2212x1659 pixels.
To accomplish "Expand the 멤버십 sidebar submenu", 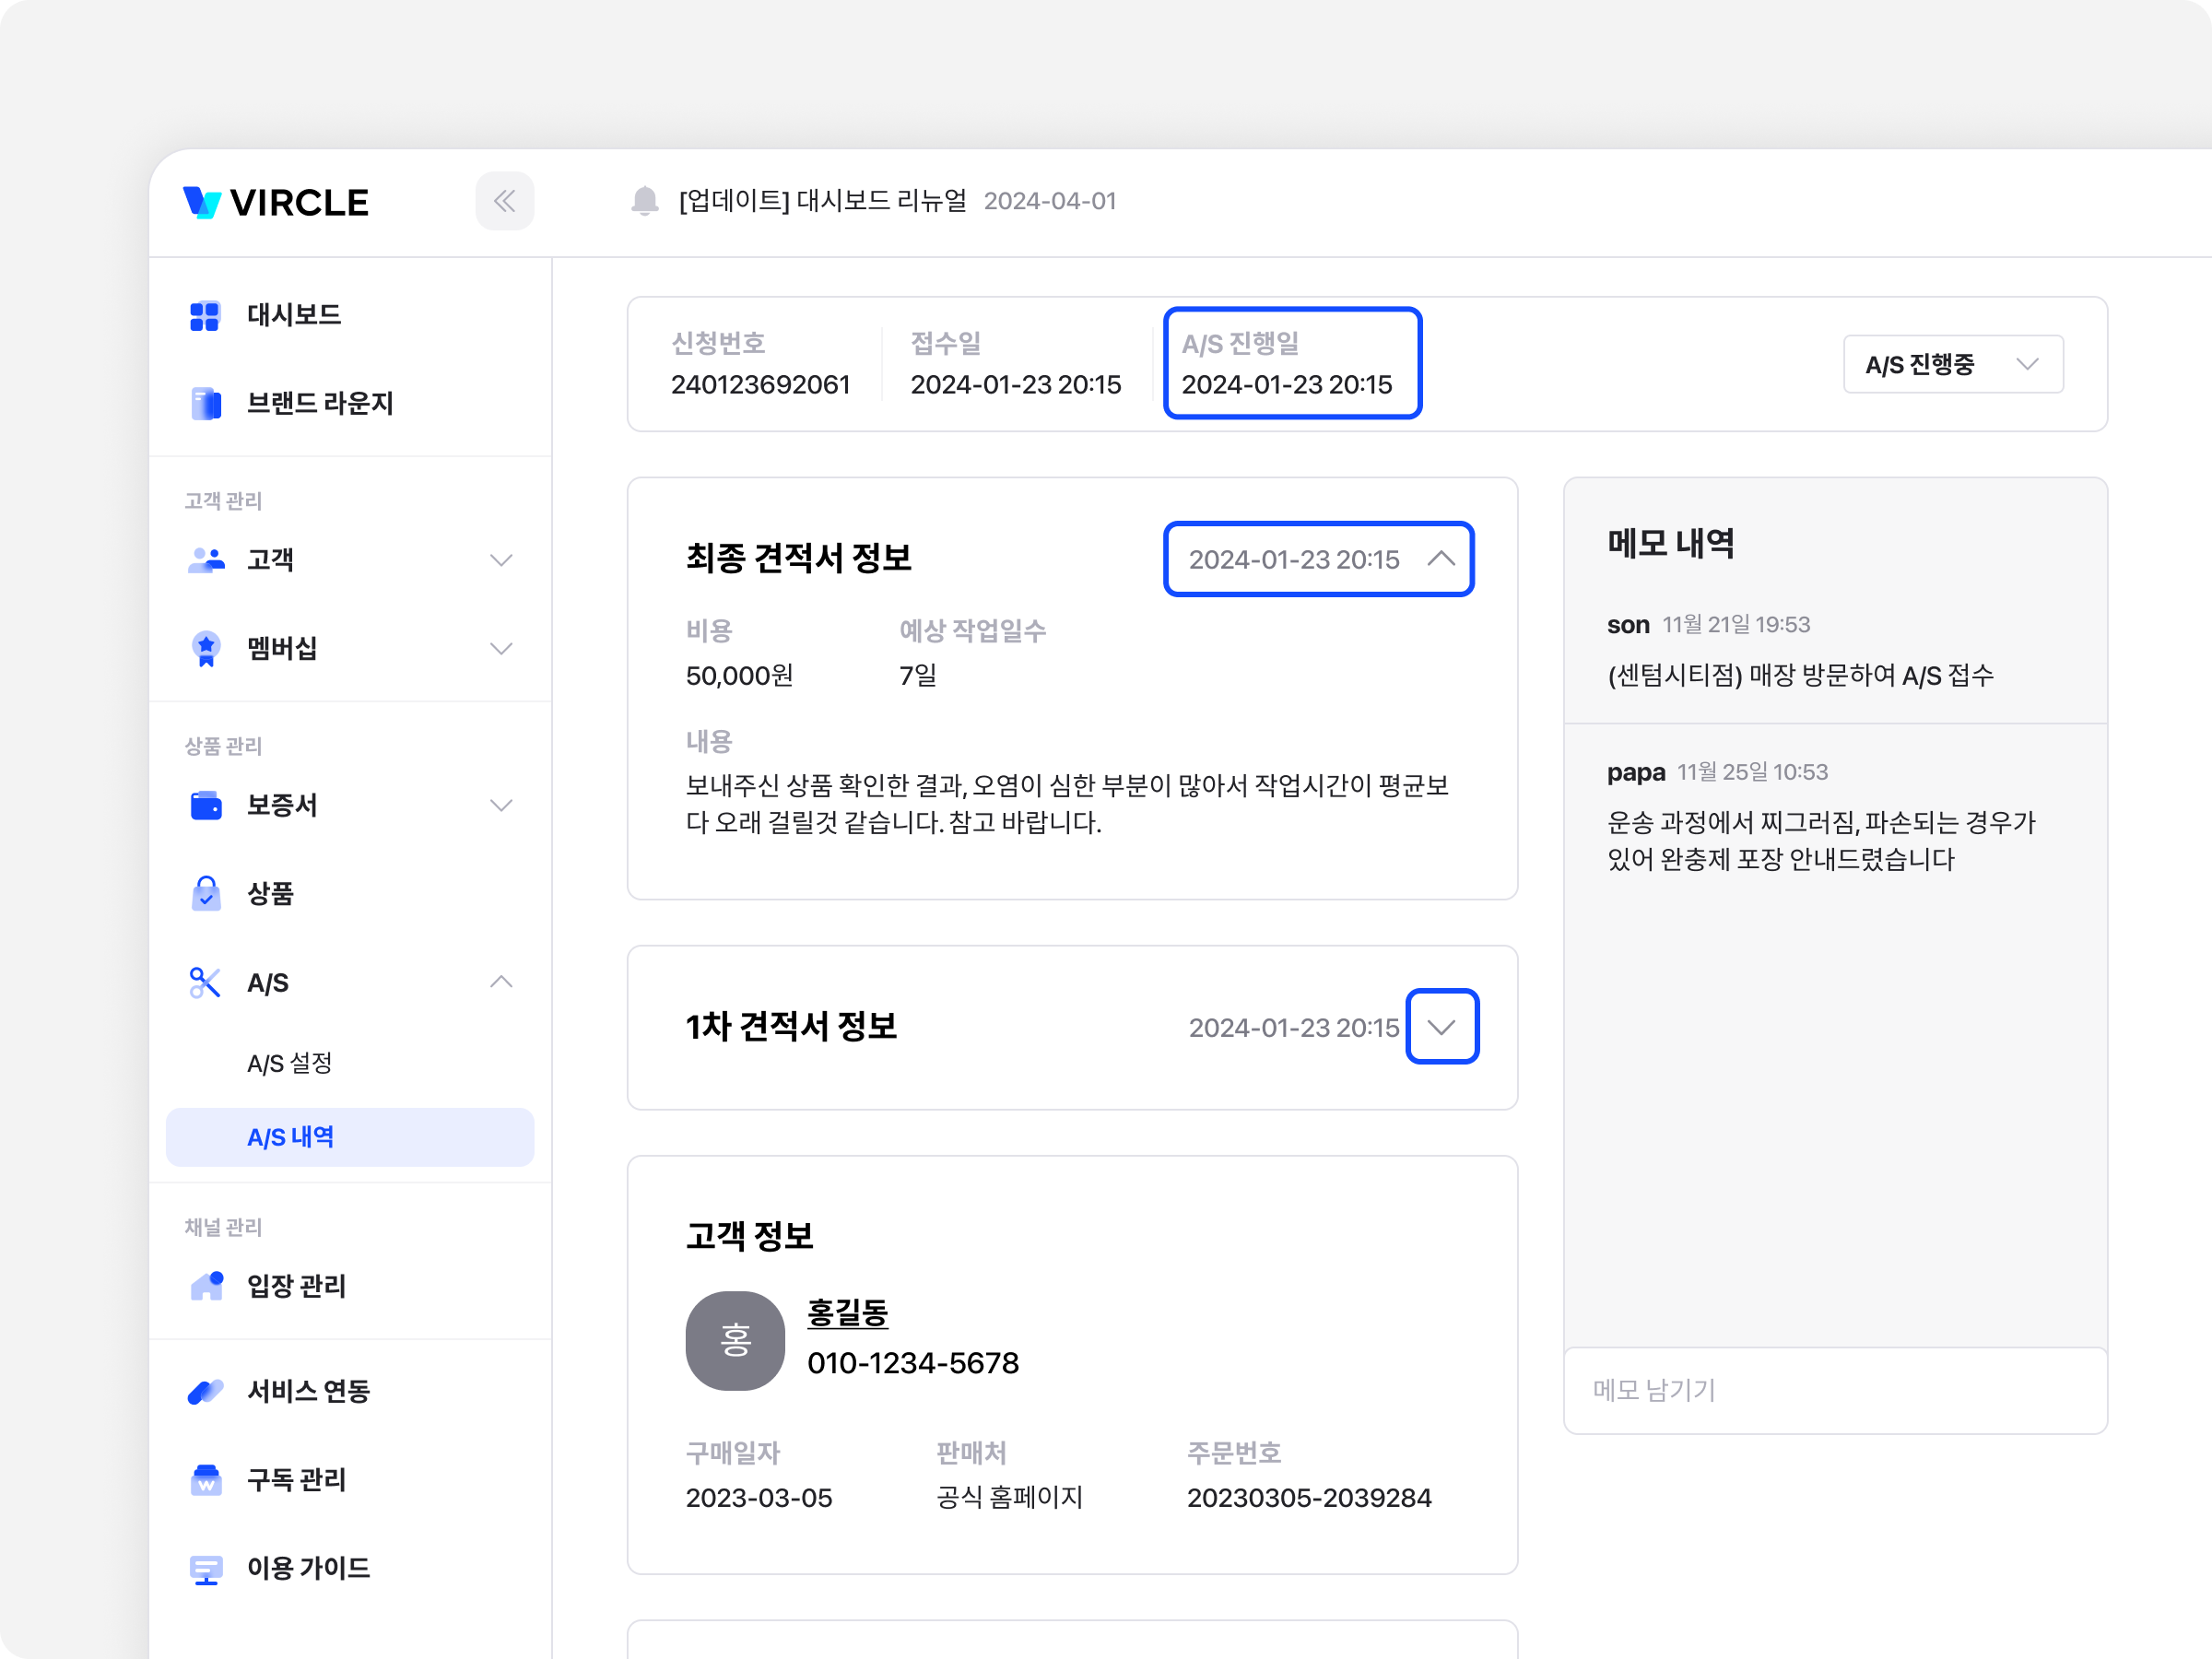I will (501, 649).
